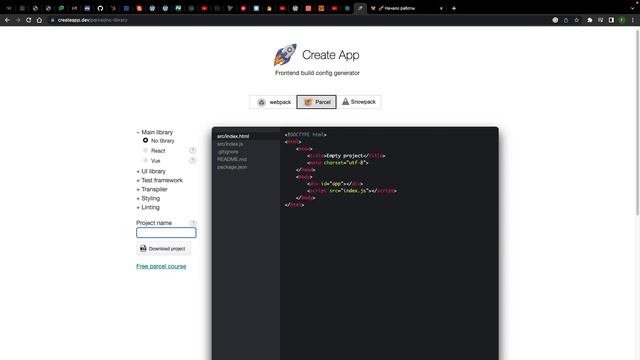Switch to the GitHub browser tab

click(100, 8)
